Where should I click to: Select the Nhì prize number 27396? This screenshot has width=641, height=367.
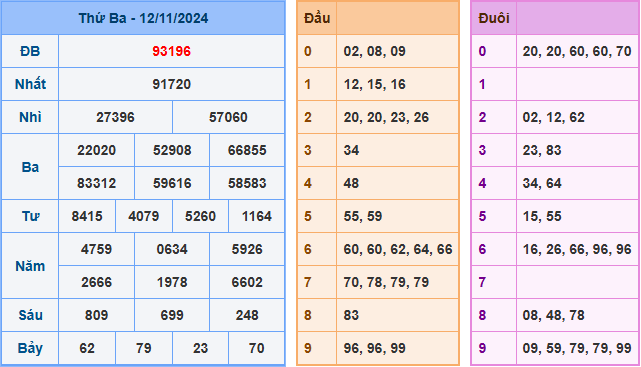pyautogui.click(x=115, y=117)
